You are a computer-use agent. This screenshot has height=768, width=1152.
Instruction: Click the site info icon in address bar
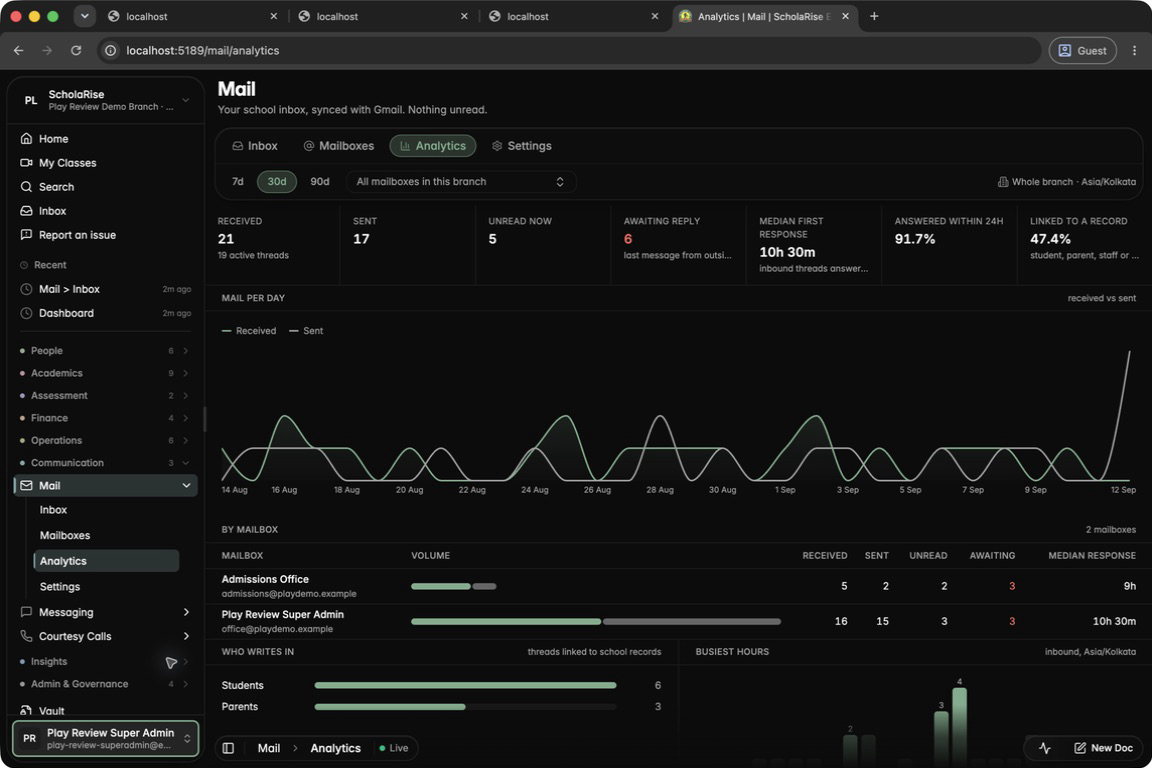[x=110, y=51]
